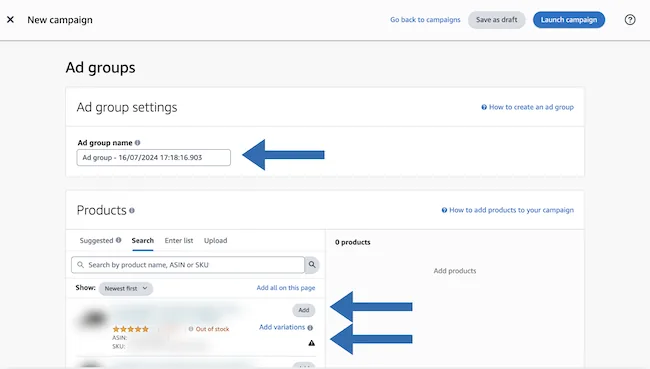Open How to create an ad group help
Screen dimensions: 650x369
527,107
